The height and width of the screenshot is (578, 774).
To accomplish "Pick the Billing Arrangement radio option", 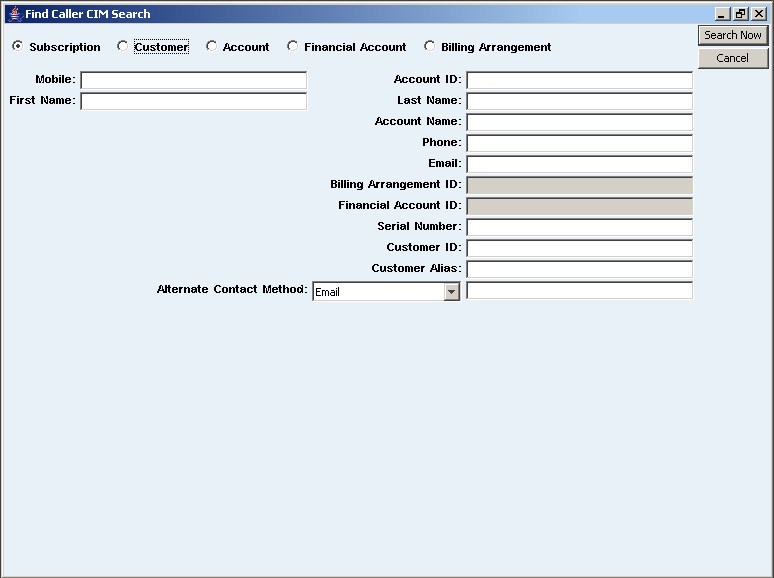I will click(430, 47).
